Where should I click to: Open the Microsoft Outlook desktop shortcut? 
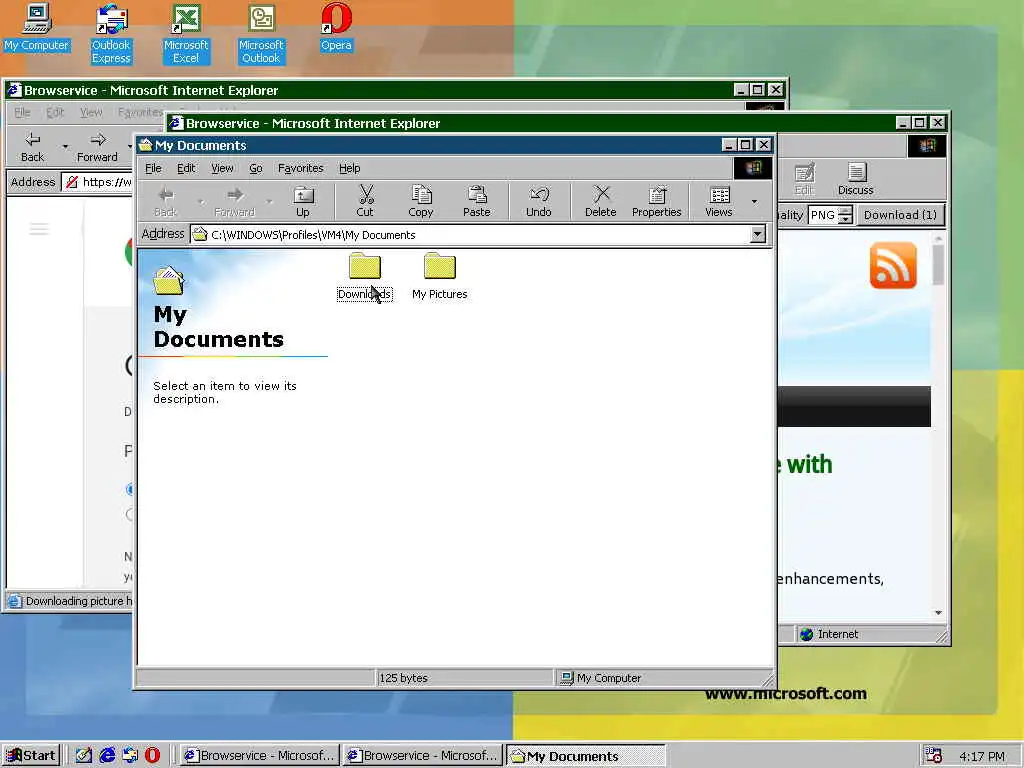[261, 33]
